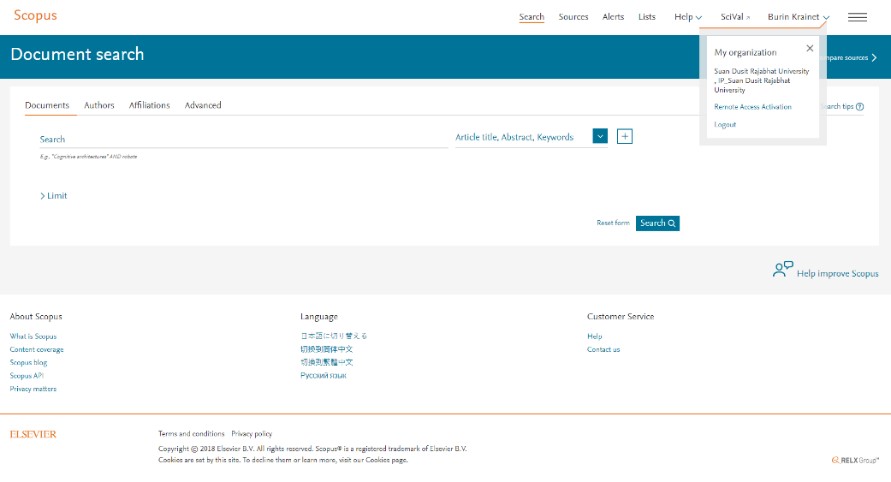Screen dimensions: 891x482
Task: Switch language to Russian
Action: point(323,375)
